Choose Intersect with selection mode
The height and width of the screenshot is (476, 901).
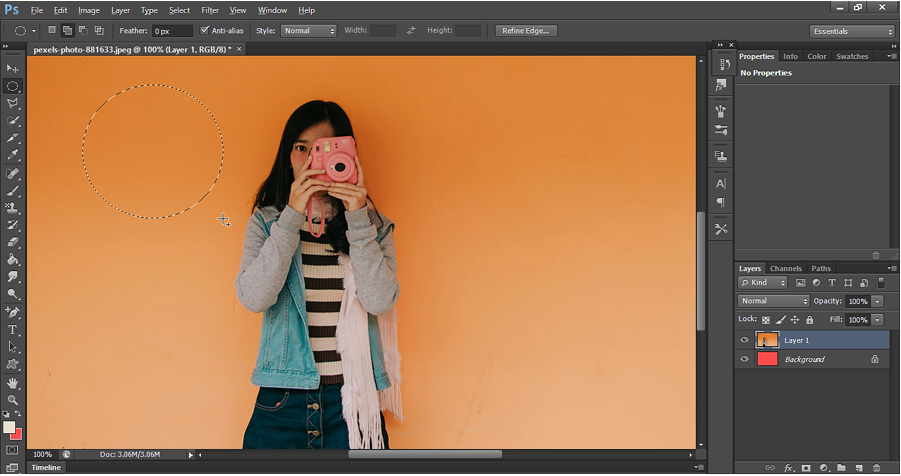coord(99,30)
